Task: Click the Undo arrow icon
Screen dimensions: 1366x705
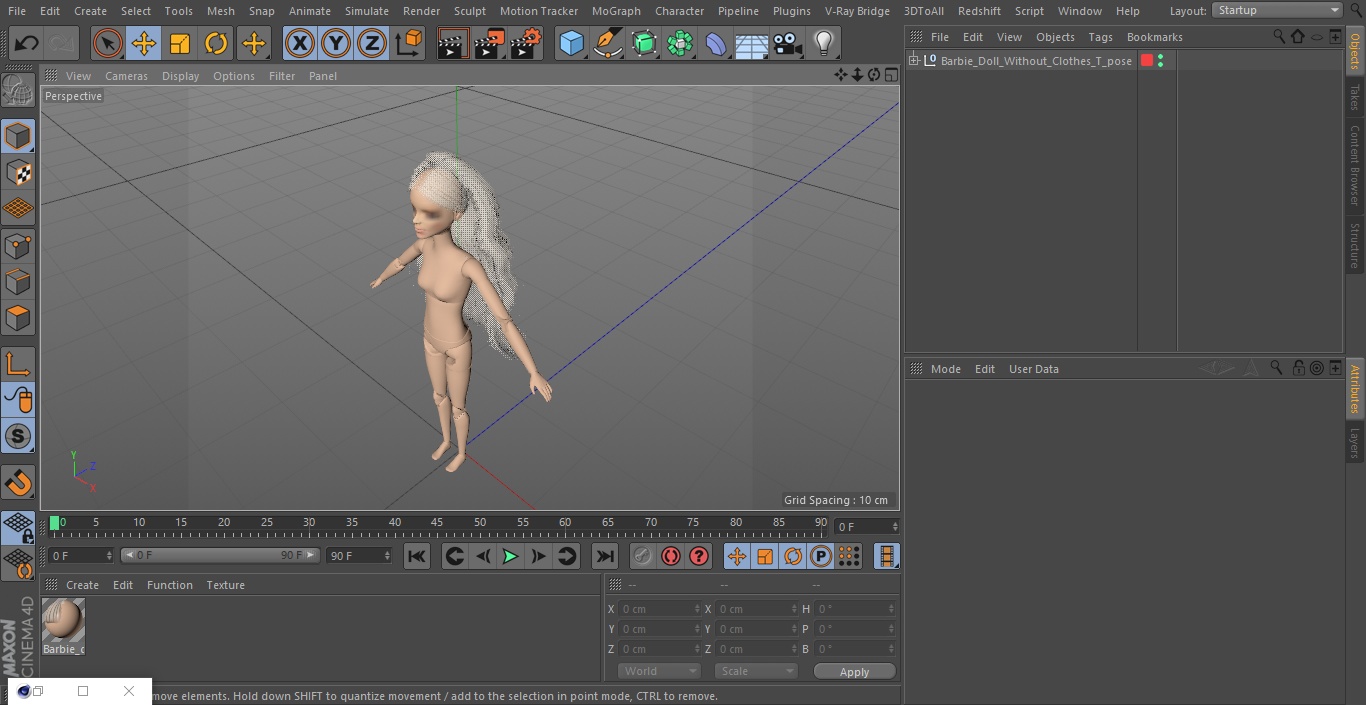Action: click(27, 43)
